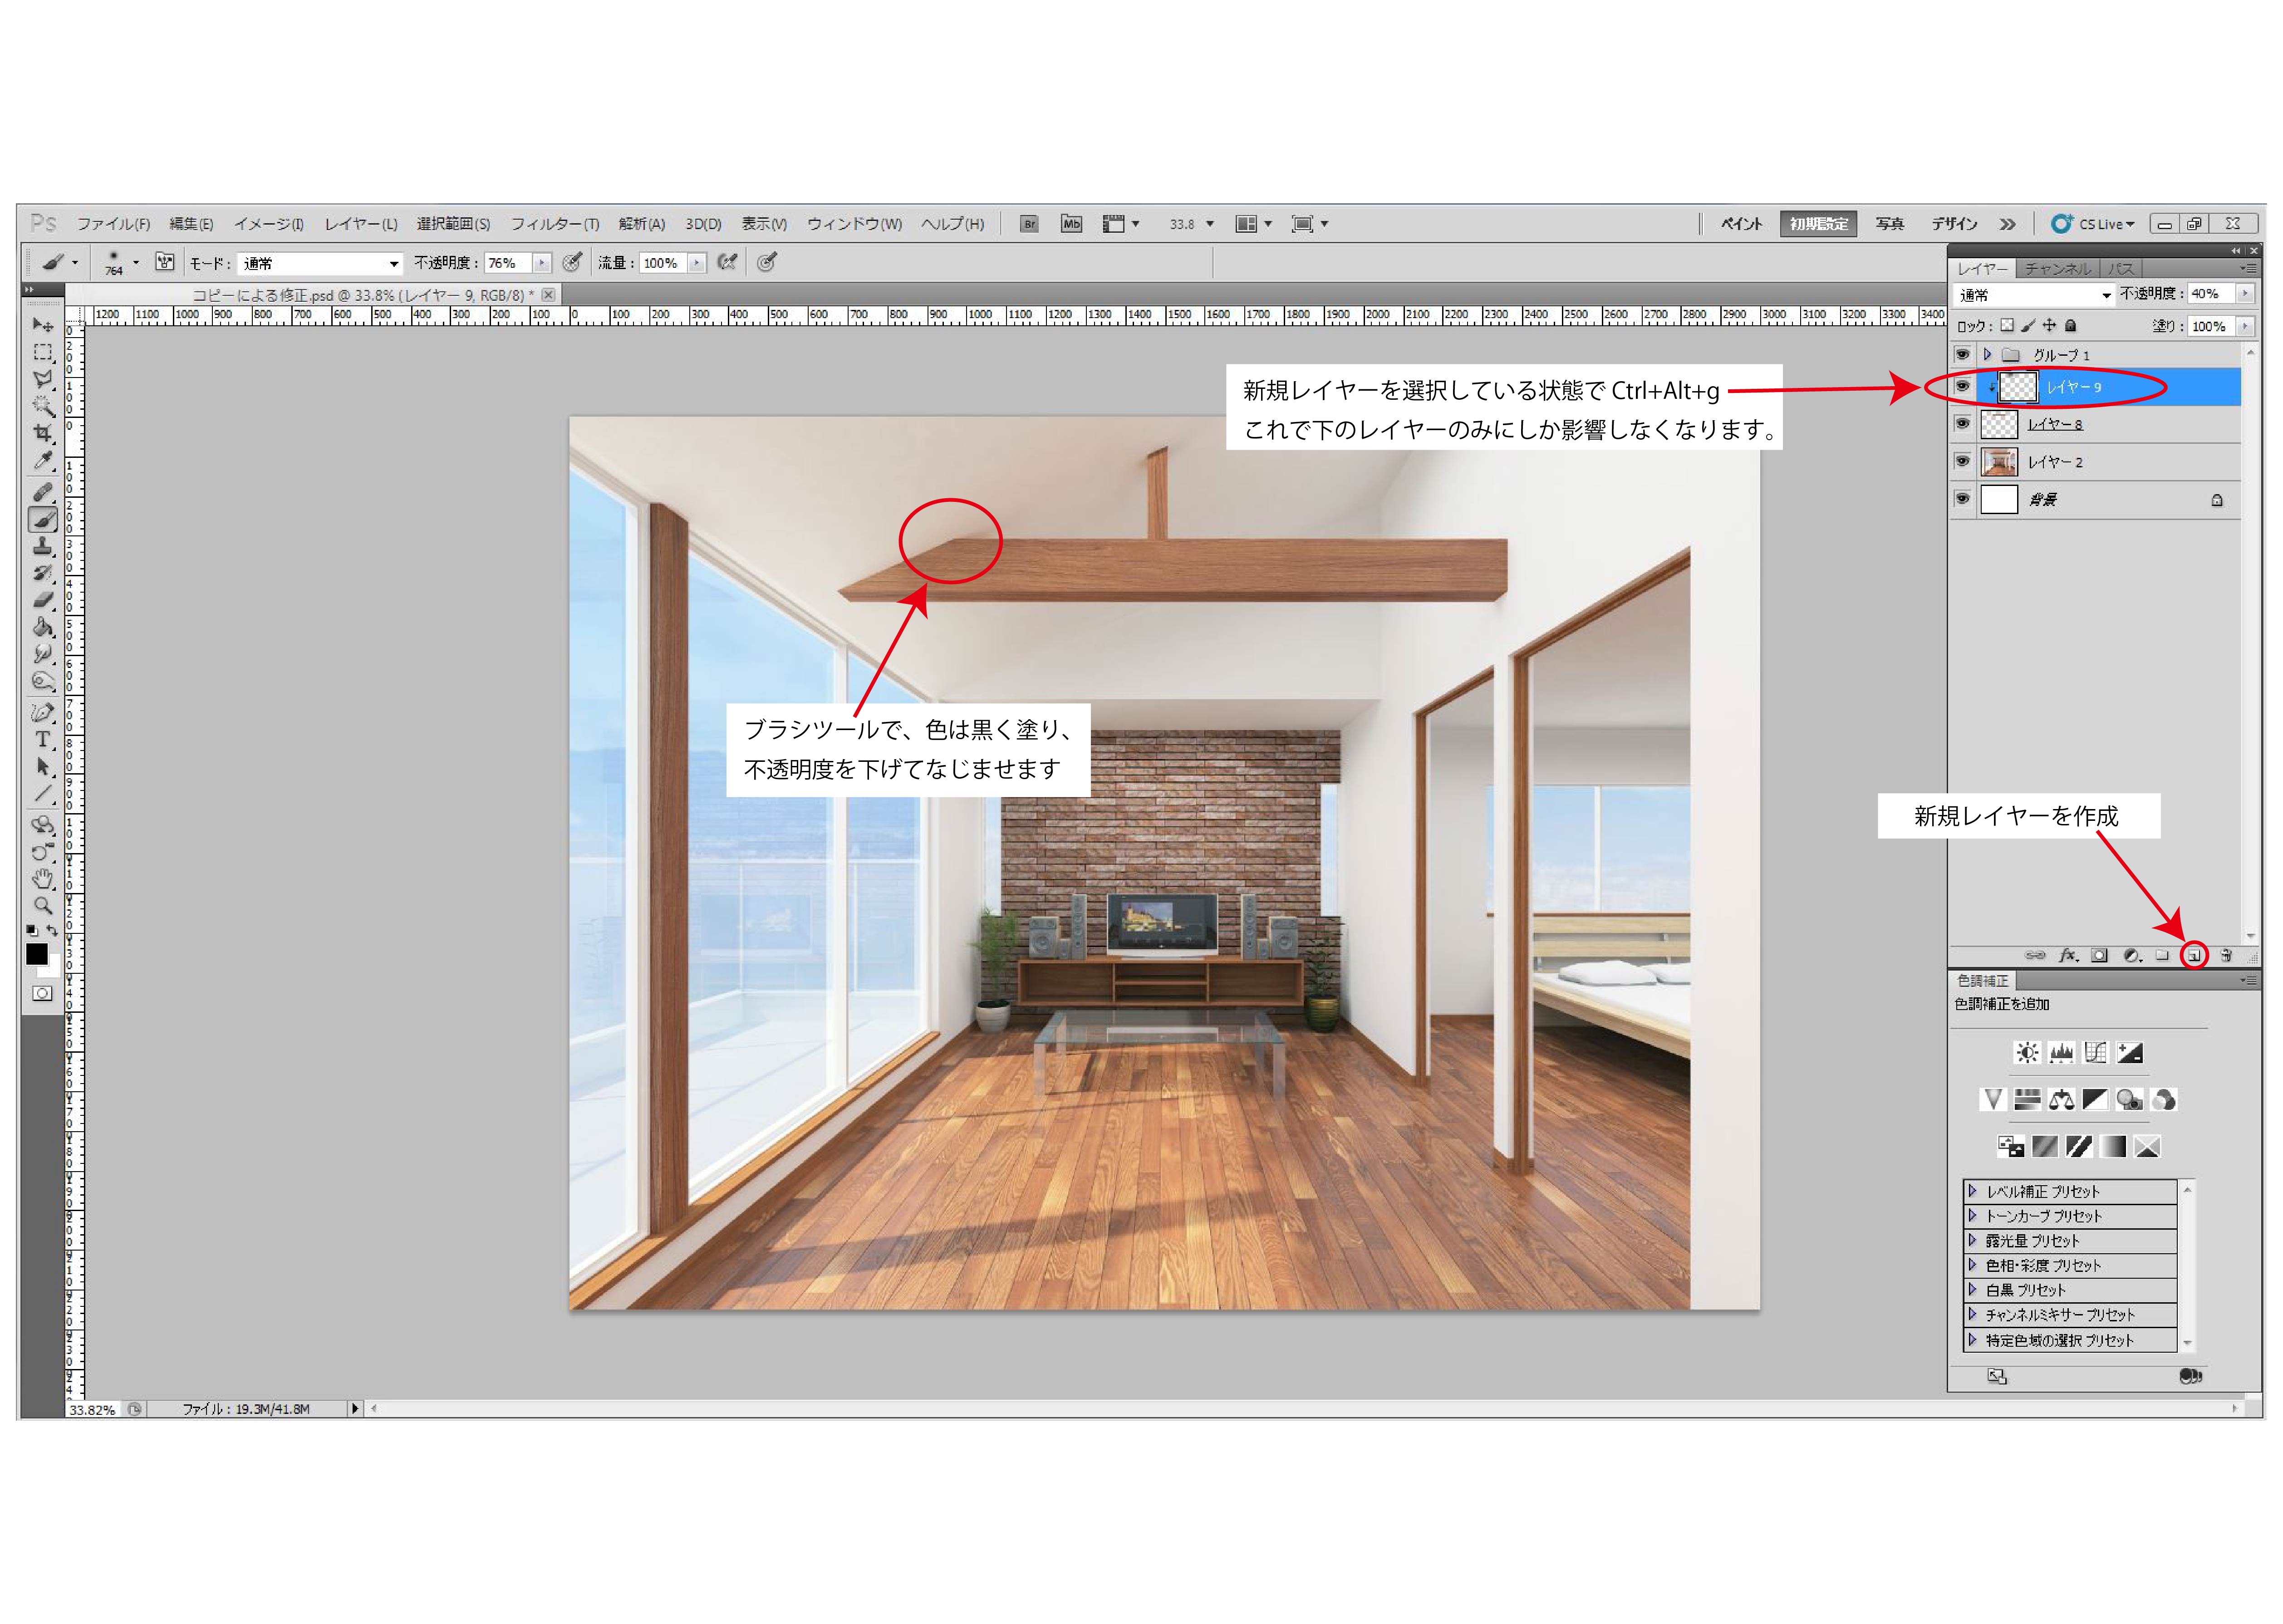Click the 初期設定 workspace button
This screenshot has height=1624, width=2283.
pos(1818,224)
